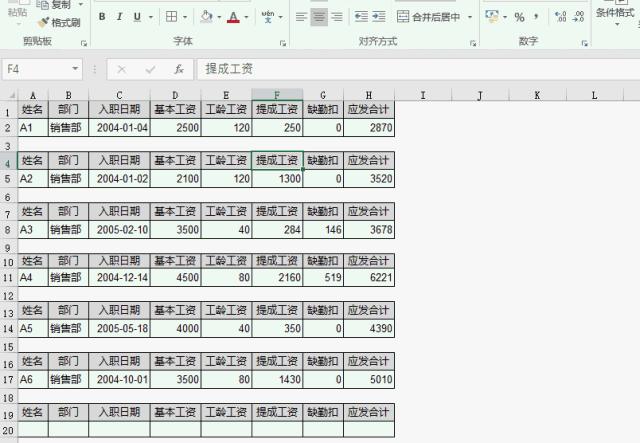
Task: Select cell with value 519
Action: 323,278
